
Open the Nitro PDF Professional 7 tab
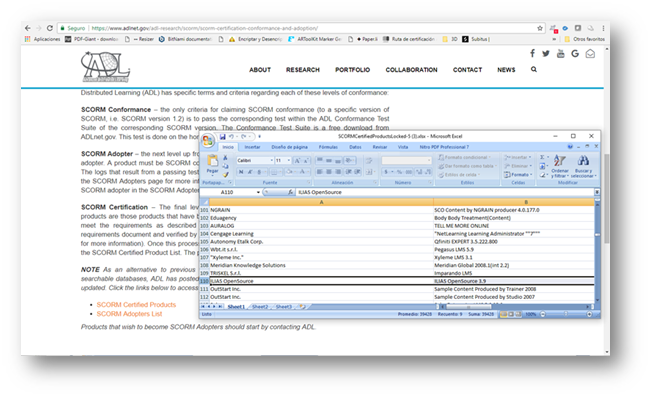coord(444,147)
